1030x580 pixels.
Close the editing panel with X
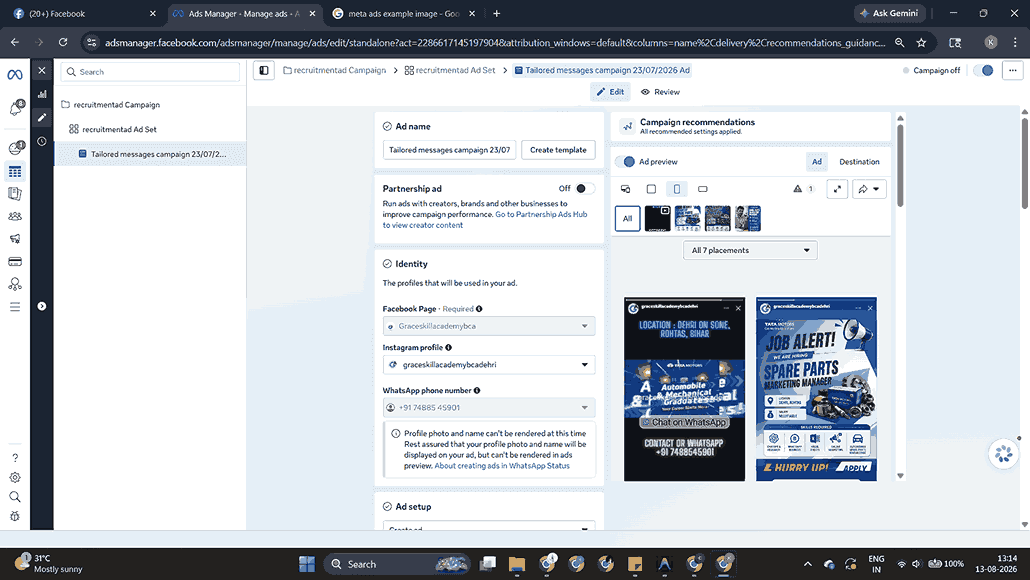pyautogui.click(x=41, y=70)
